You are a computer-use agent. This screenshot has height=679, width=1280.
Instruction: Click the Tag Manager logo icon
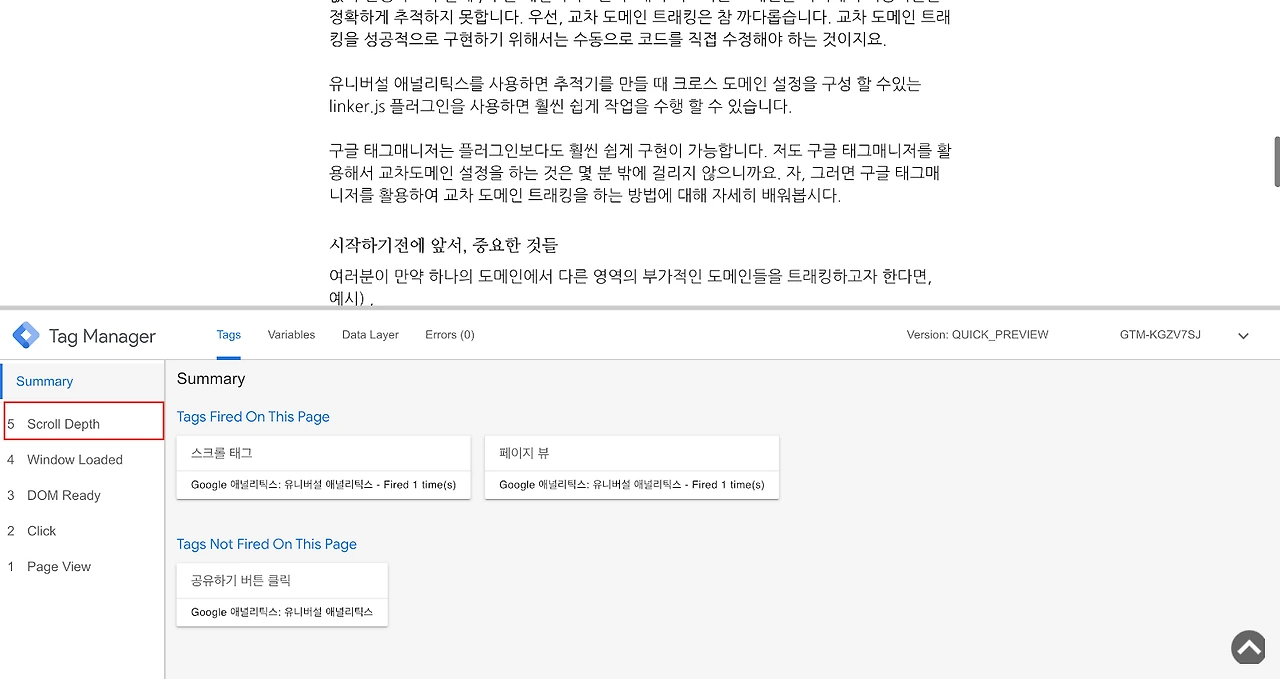click(25, 335)
